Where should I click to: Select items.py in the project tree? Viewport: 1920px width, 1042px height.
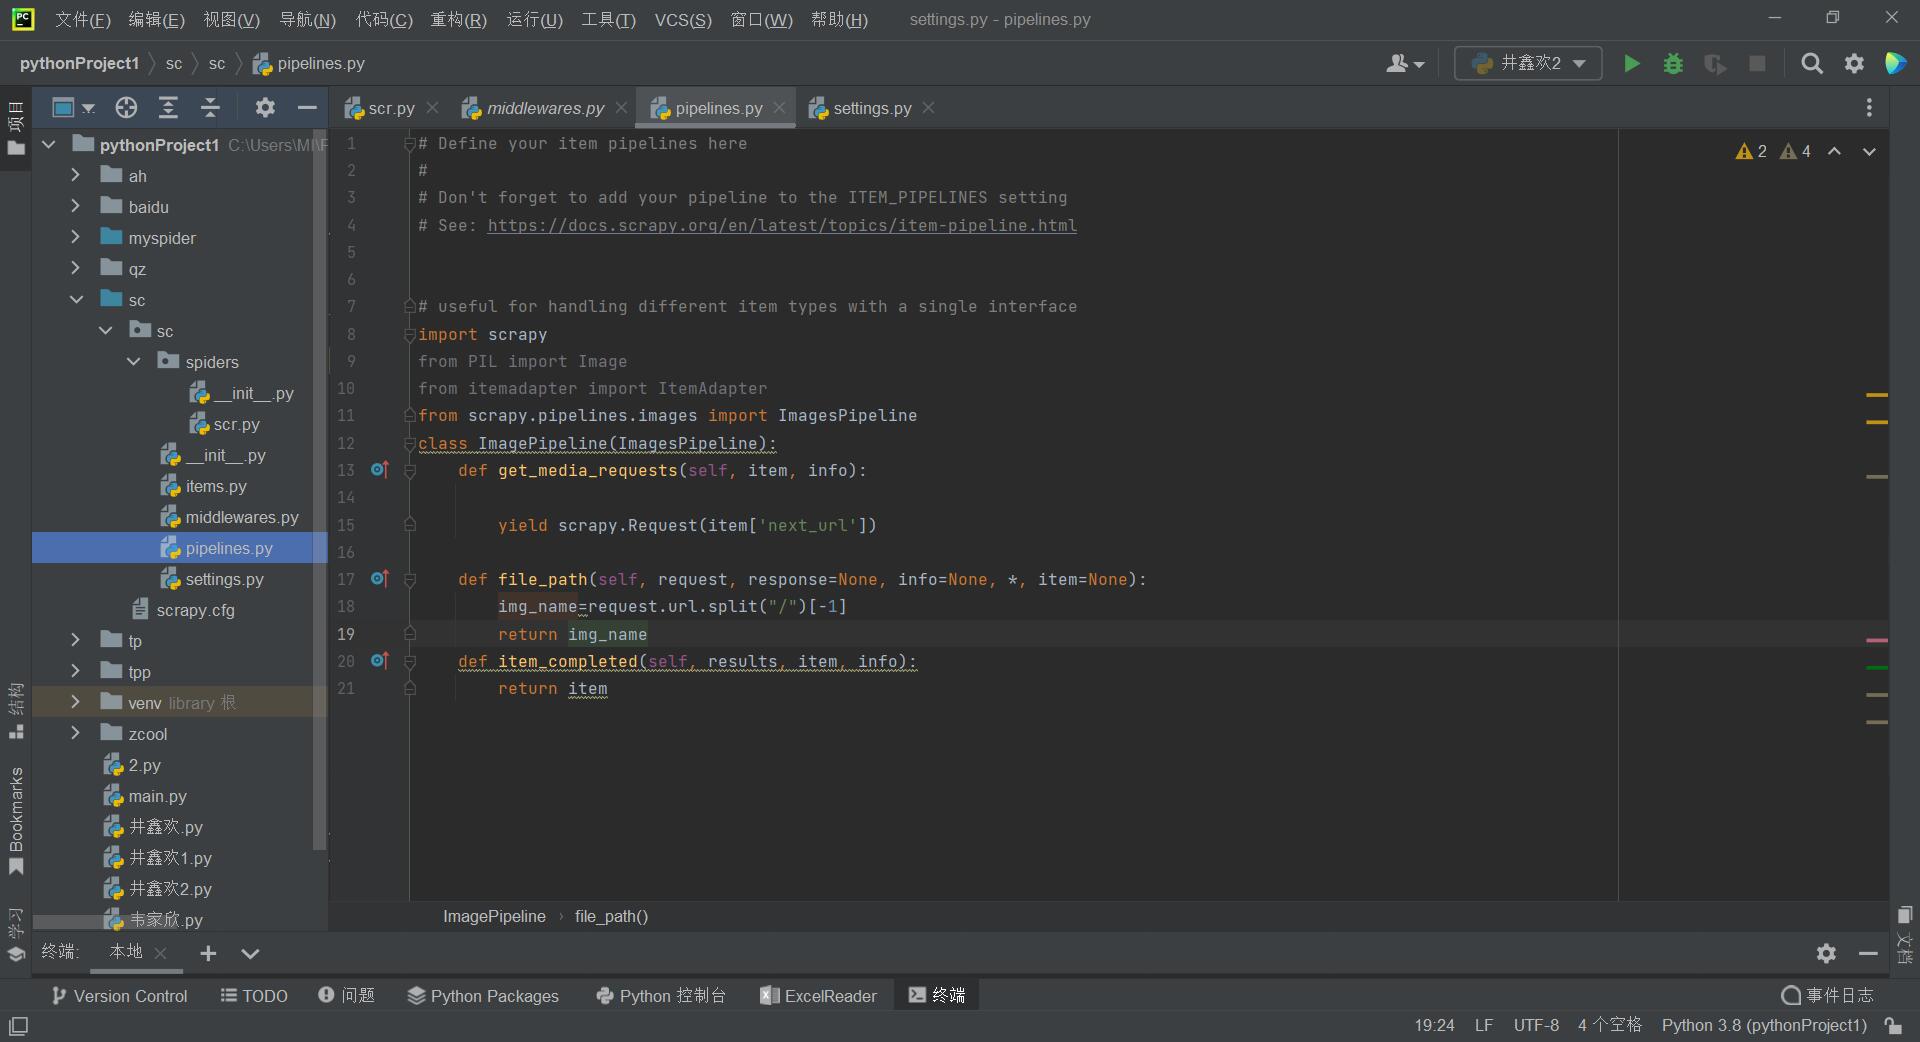pos(215,486)
